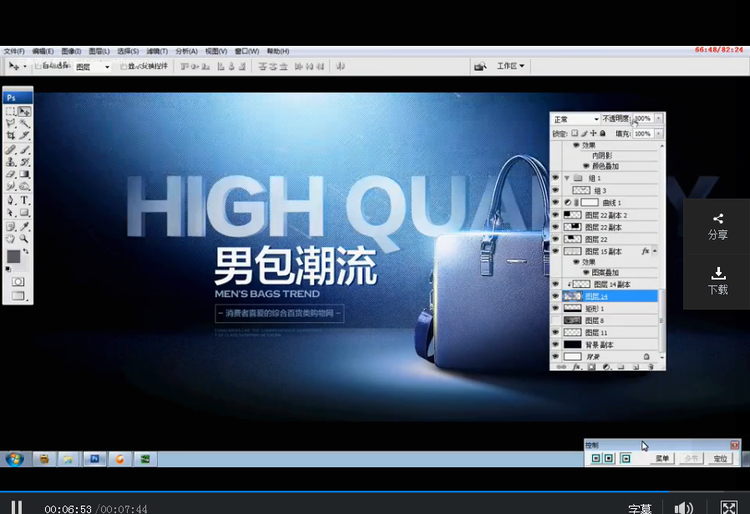This screenshot has height=514, width=750.
Task: Hide 图层 22 layer visibility eye
Action: pyautogui.click(x=556, y=239)
